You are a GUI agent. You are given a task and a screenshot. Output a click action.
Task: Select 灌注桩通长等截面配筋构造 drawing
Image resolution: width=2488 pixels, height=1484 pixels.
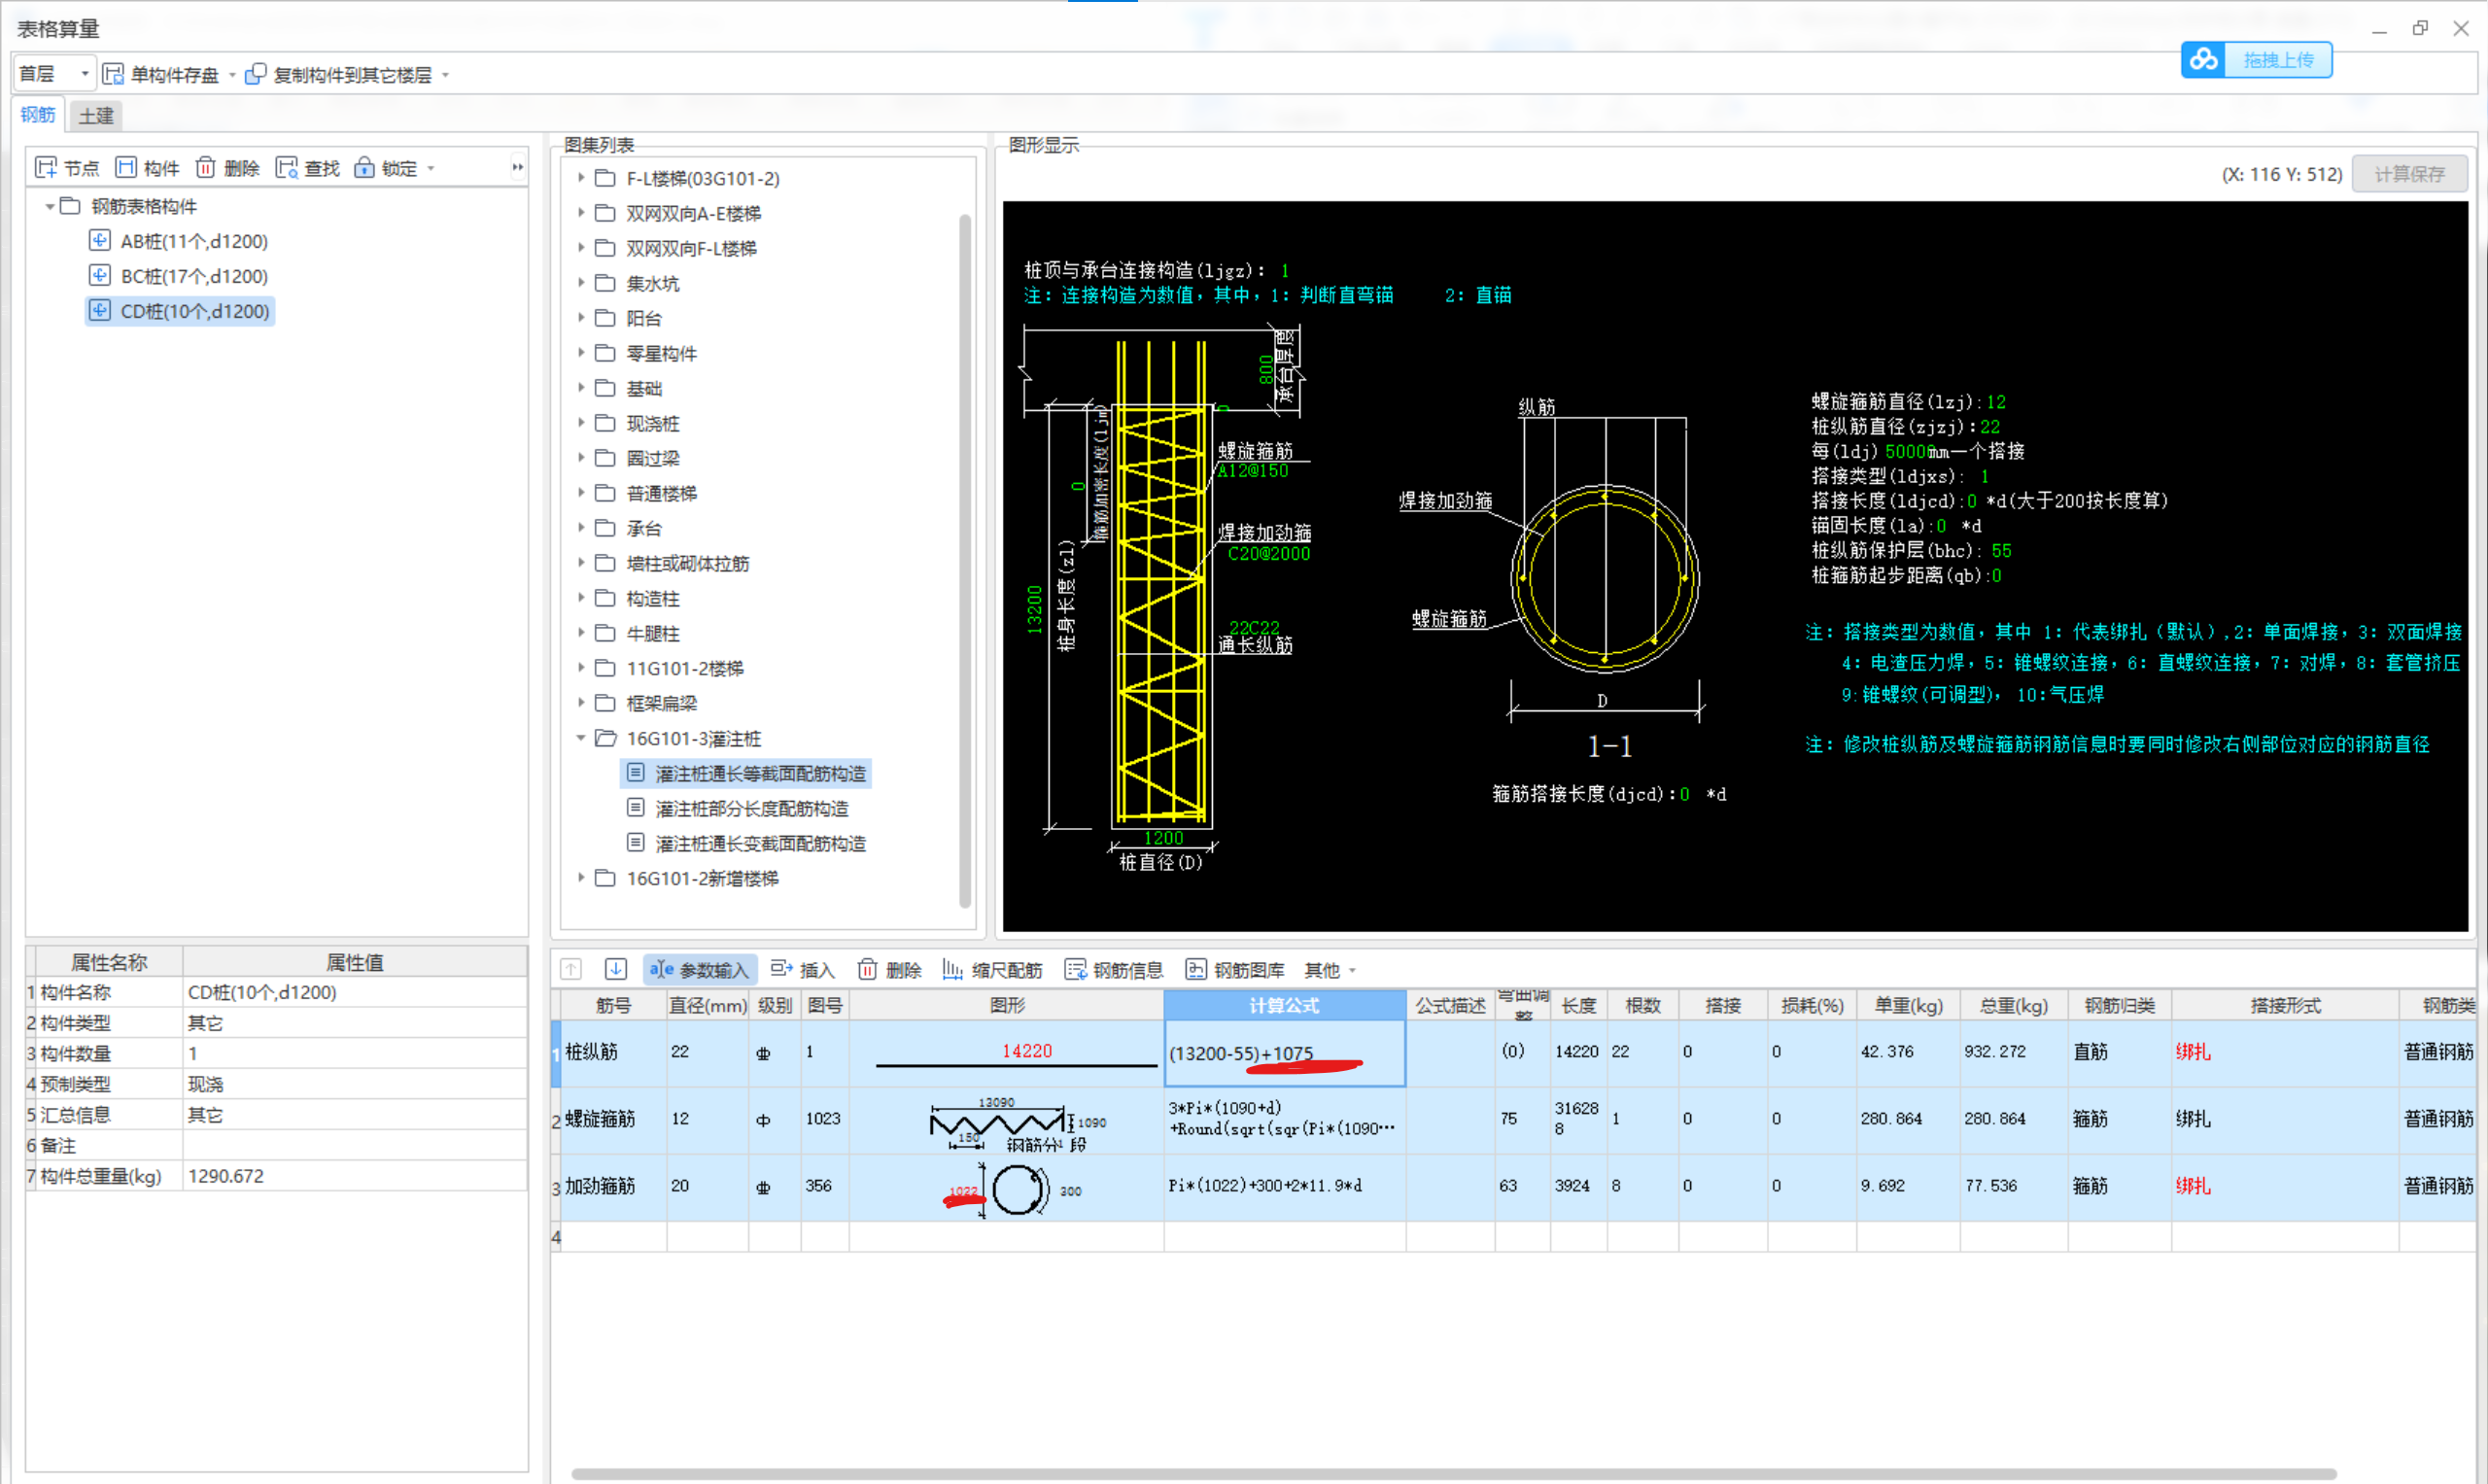746,773
